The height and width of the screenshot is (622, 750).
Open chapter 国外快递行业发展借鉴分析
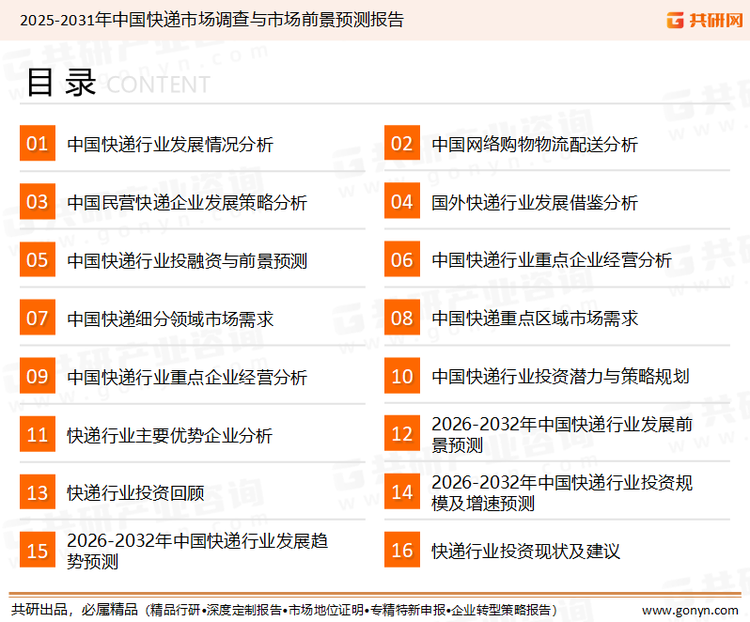534,202
